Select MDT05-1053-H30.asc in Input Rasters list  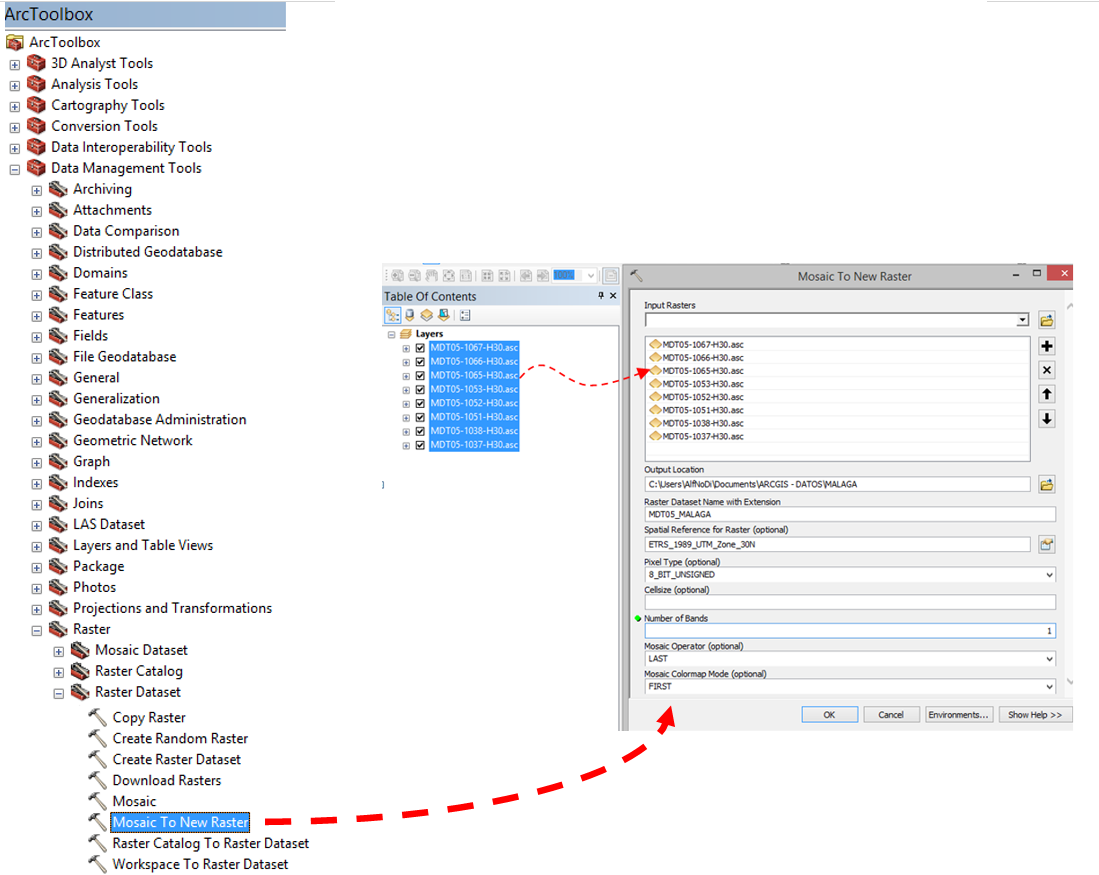click(702, 384)
